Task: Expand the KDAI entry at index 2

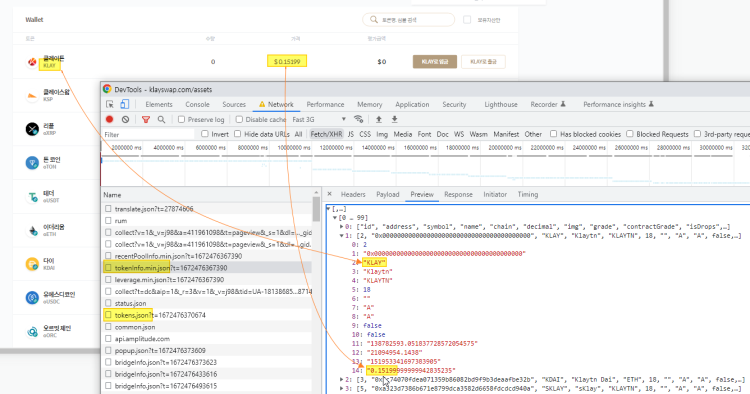Action: coord(342,380)
